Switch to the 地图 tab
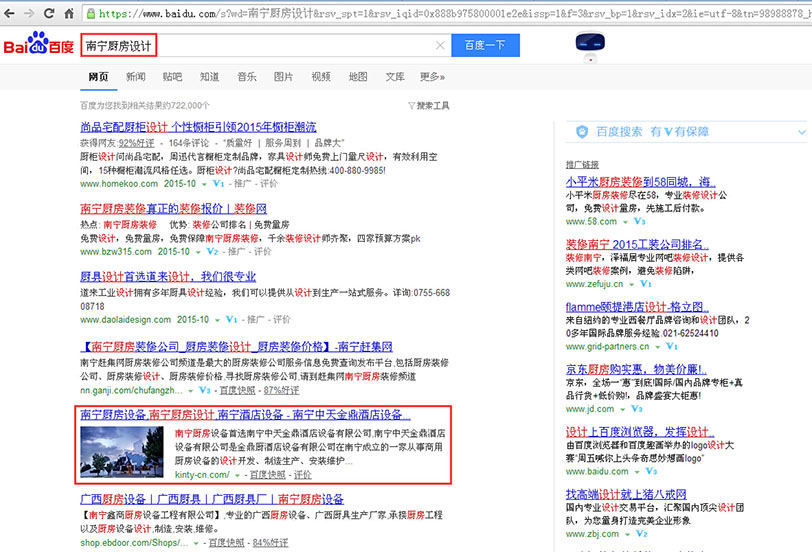812x552 pixels. pos(358,77)
